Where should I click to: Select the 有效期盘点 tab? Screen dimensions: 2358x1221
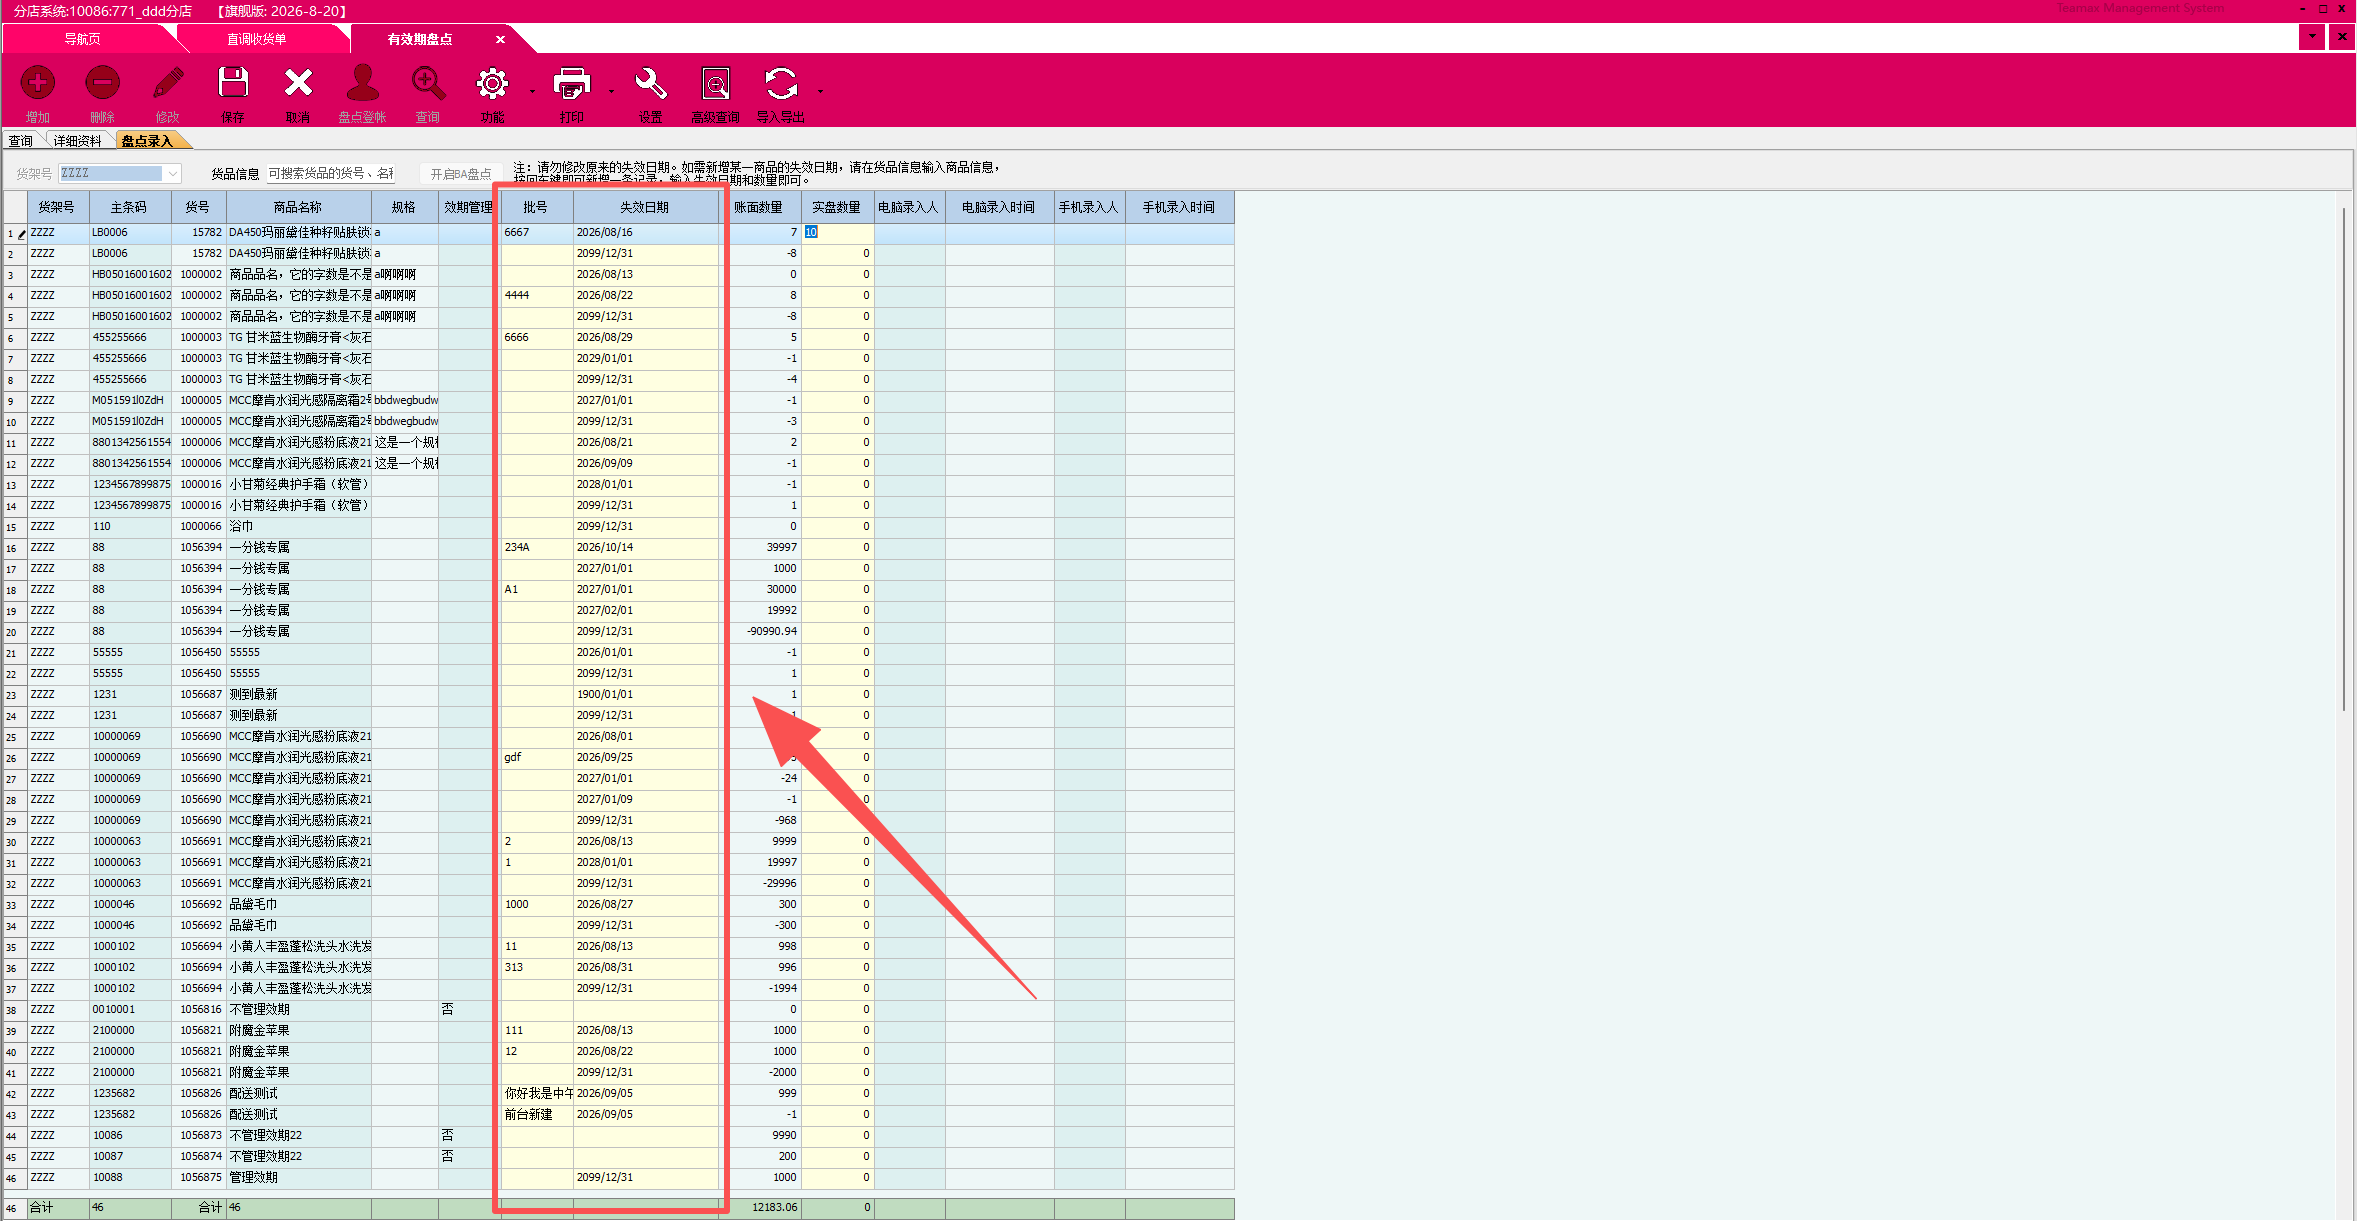point(420,39)
